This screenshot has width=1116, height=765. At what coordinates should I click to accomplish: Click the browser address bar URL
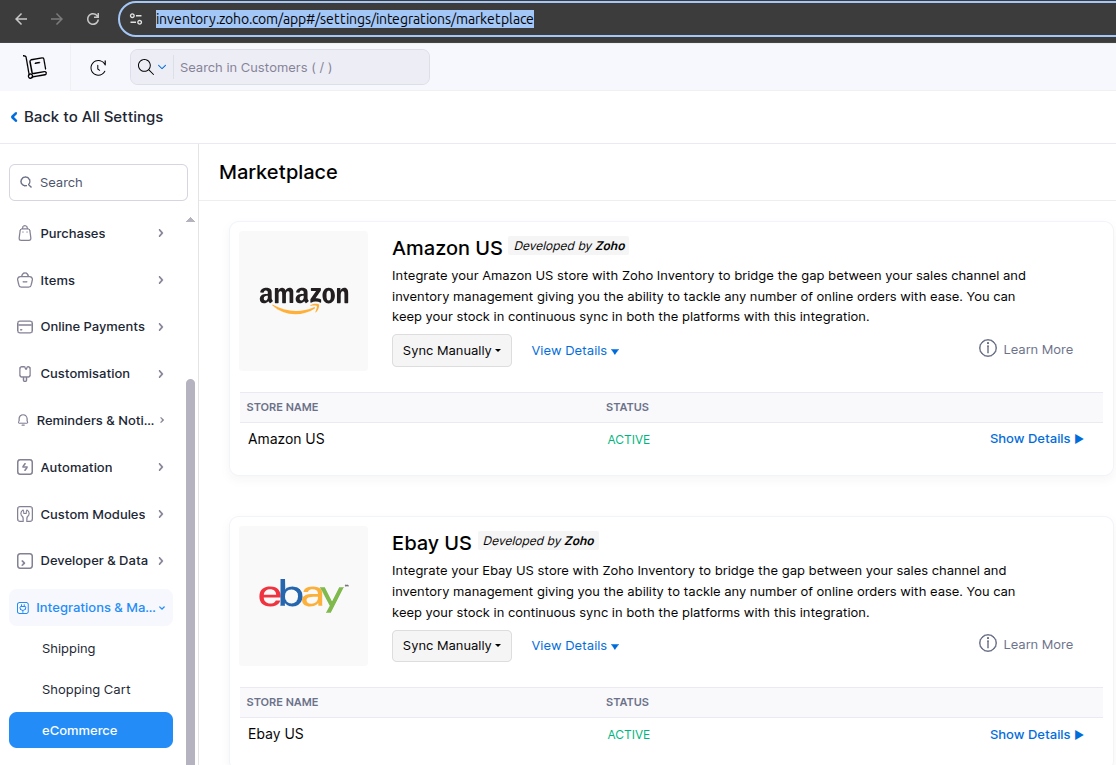[345, 19]
